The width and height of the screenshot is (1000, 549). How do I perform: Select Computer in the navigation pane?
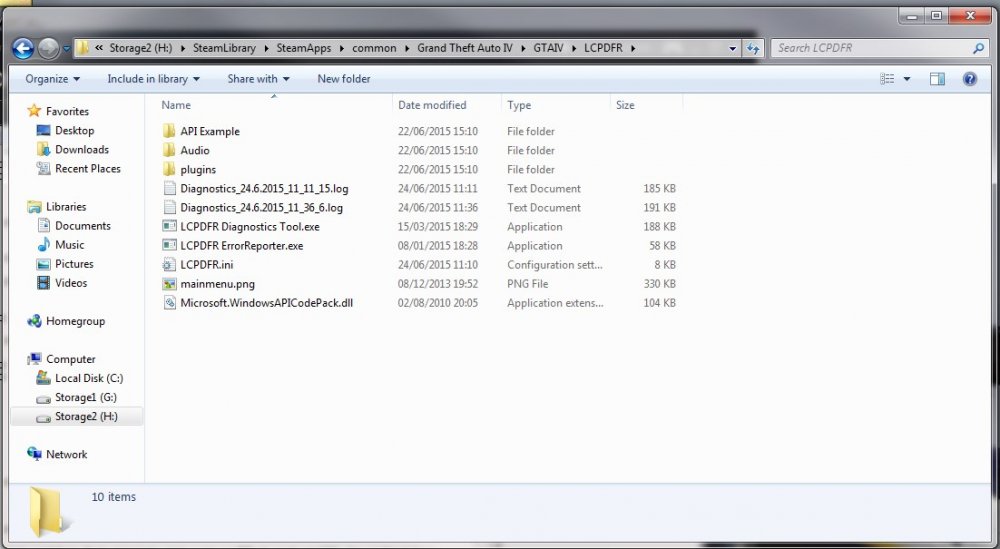70,359
